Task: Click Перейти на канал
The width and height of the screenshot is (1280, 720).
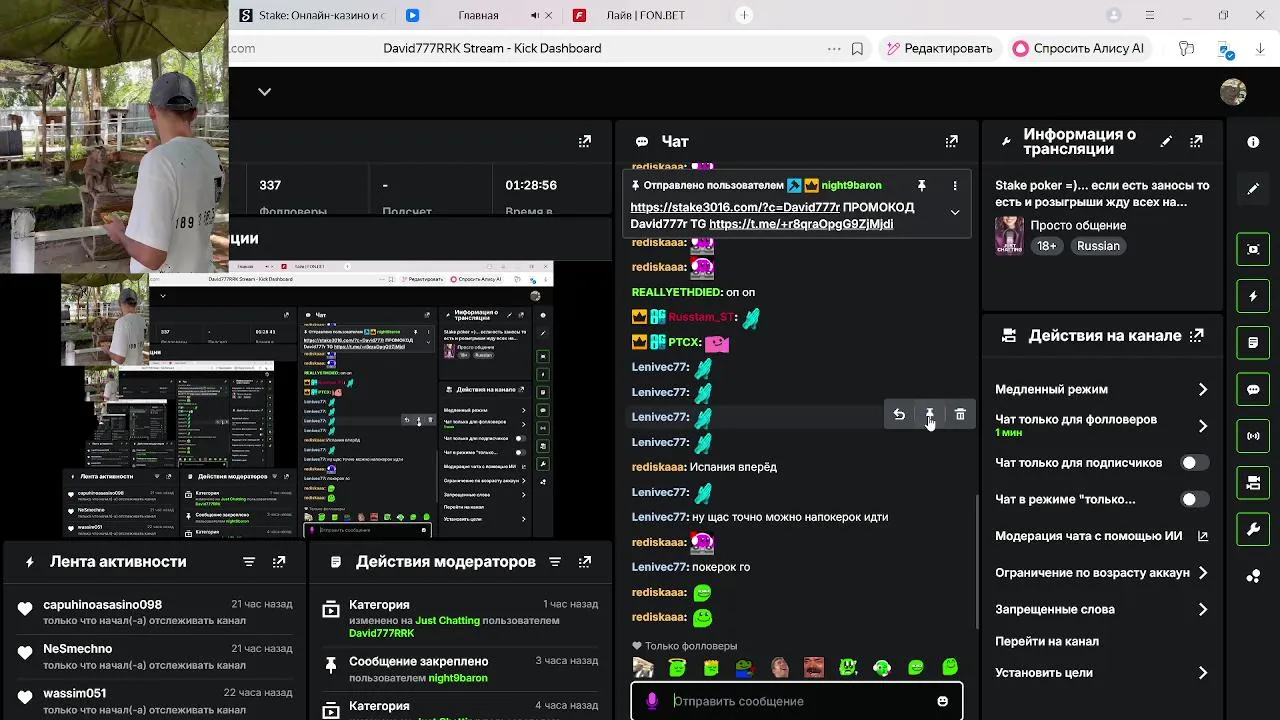Action: tap(1047, 641)
